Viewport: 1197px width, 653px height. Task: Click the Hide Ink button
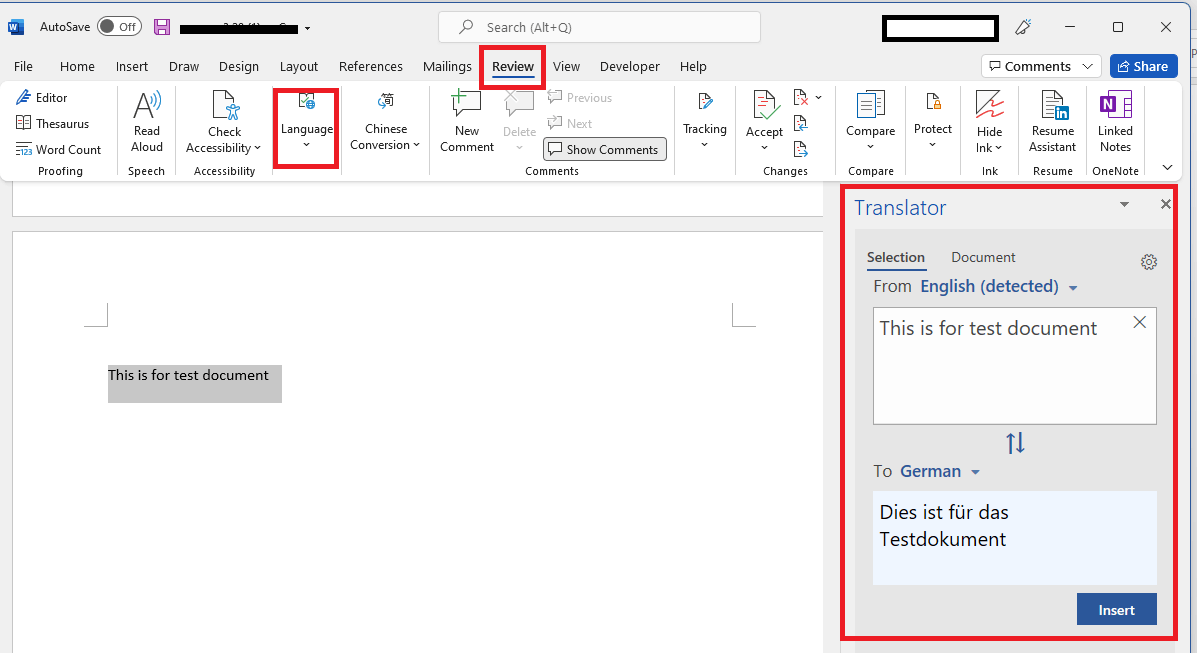(989, 122)
